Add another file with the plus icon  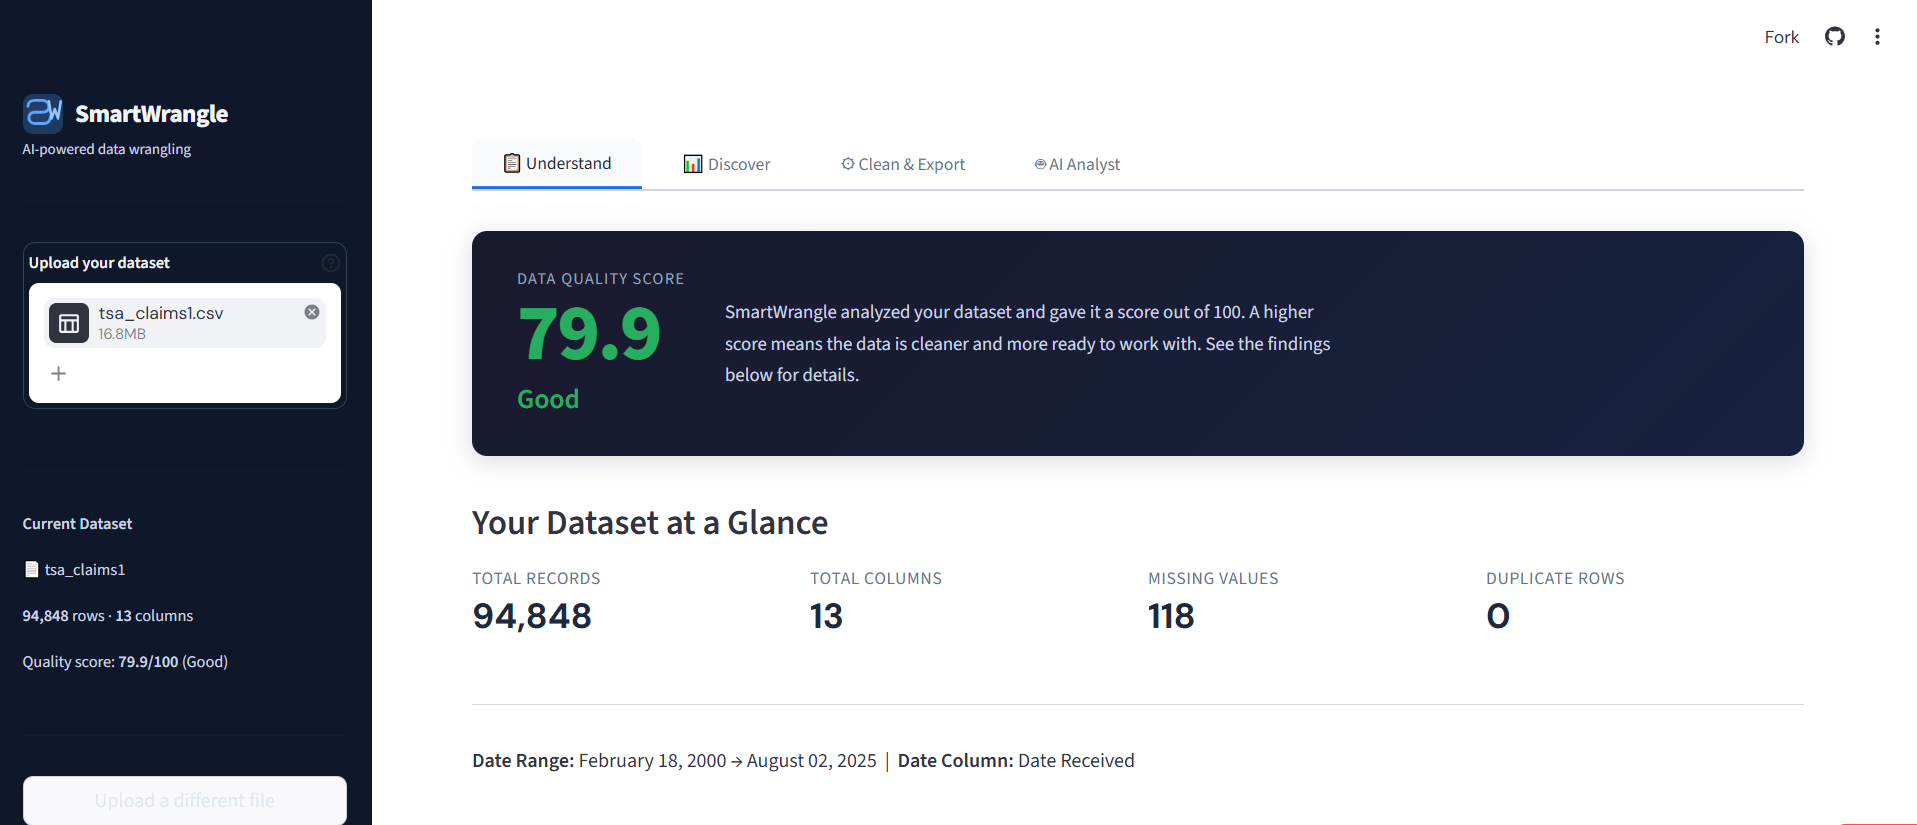(59, 373)
